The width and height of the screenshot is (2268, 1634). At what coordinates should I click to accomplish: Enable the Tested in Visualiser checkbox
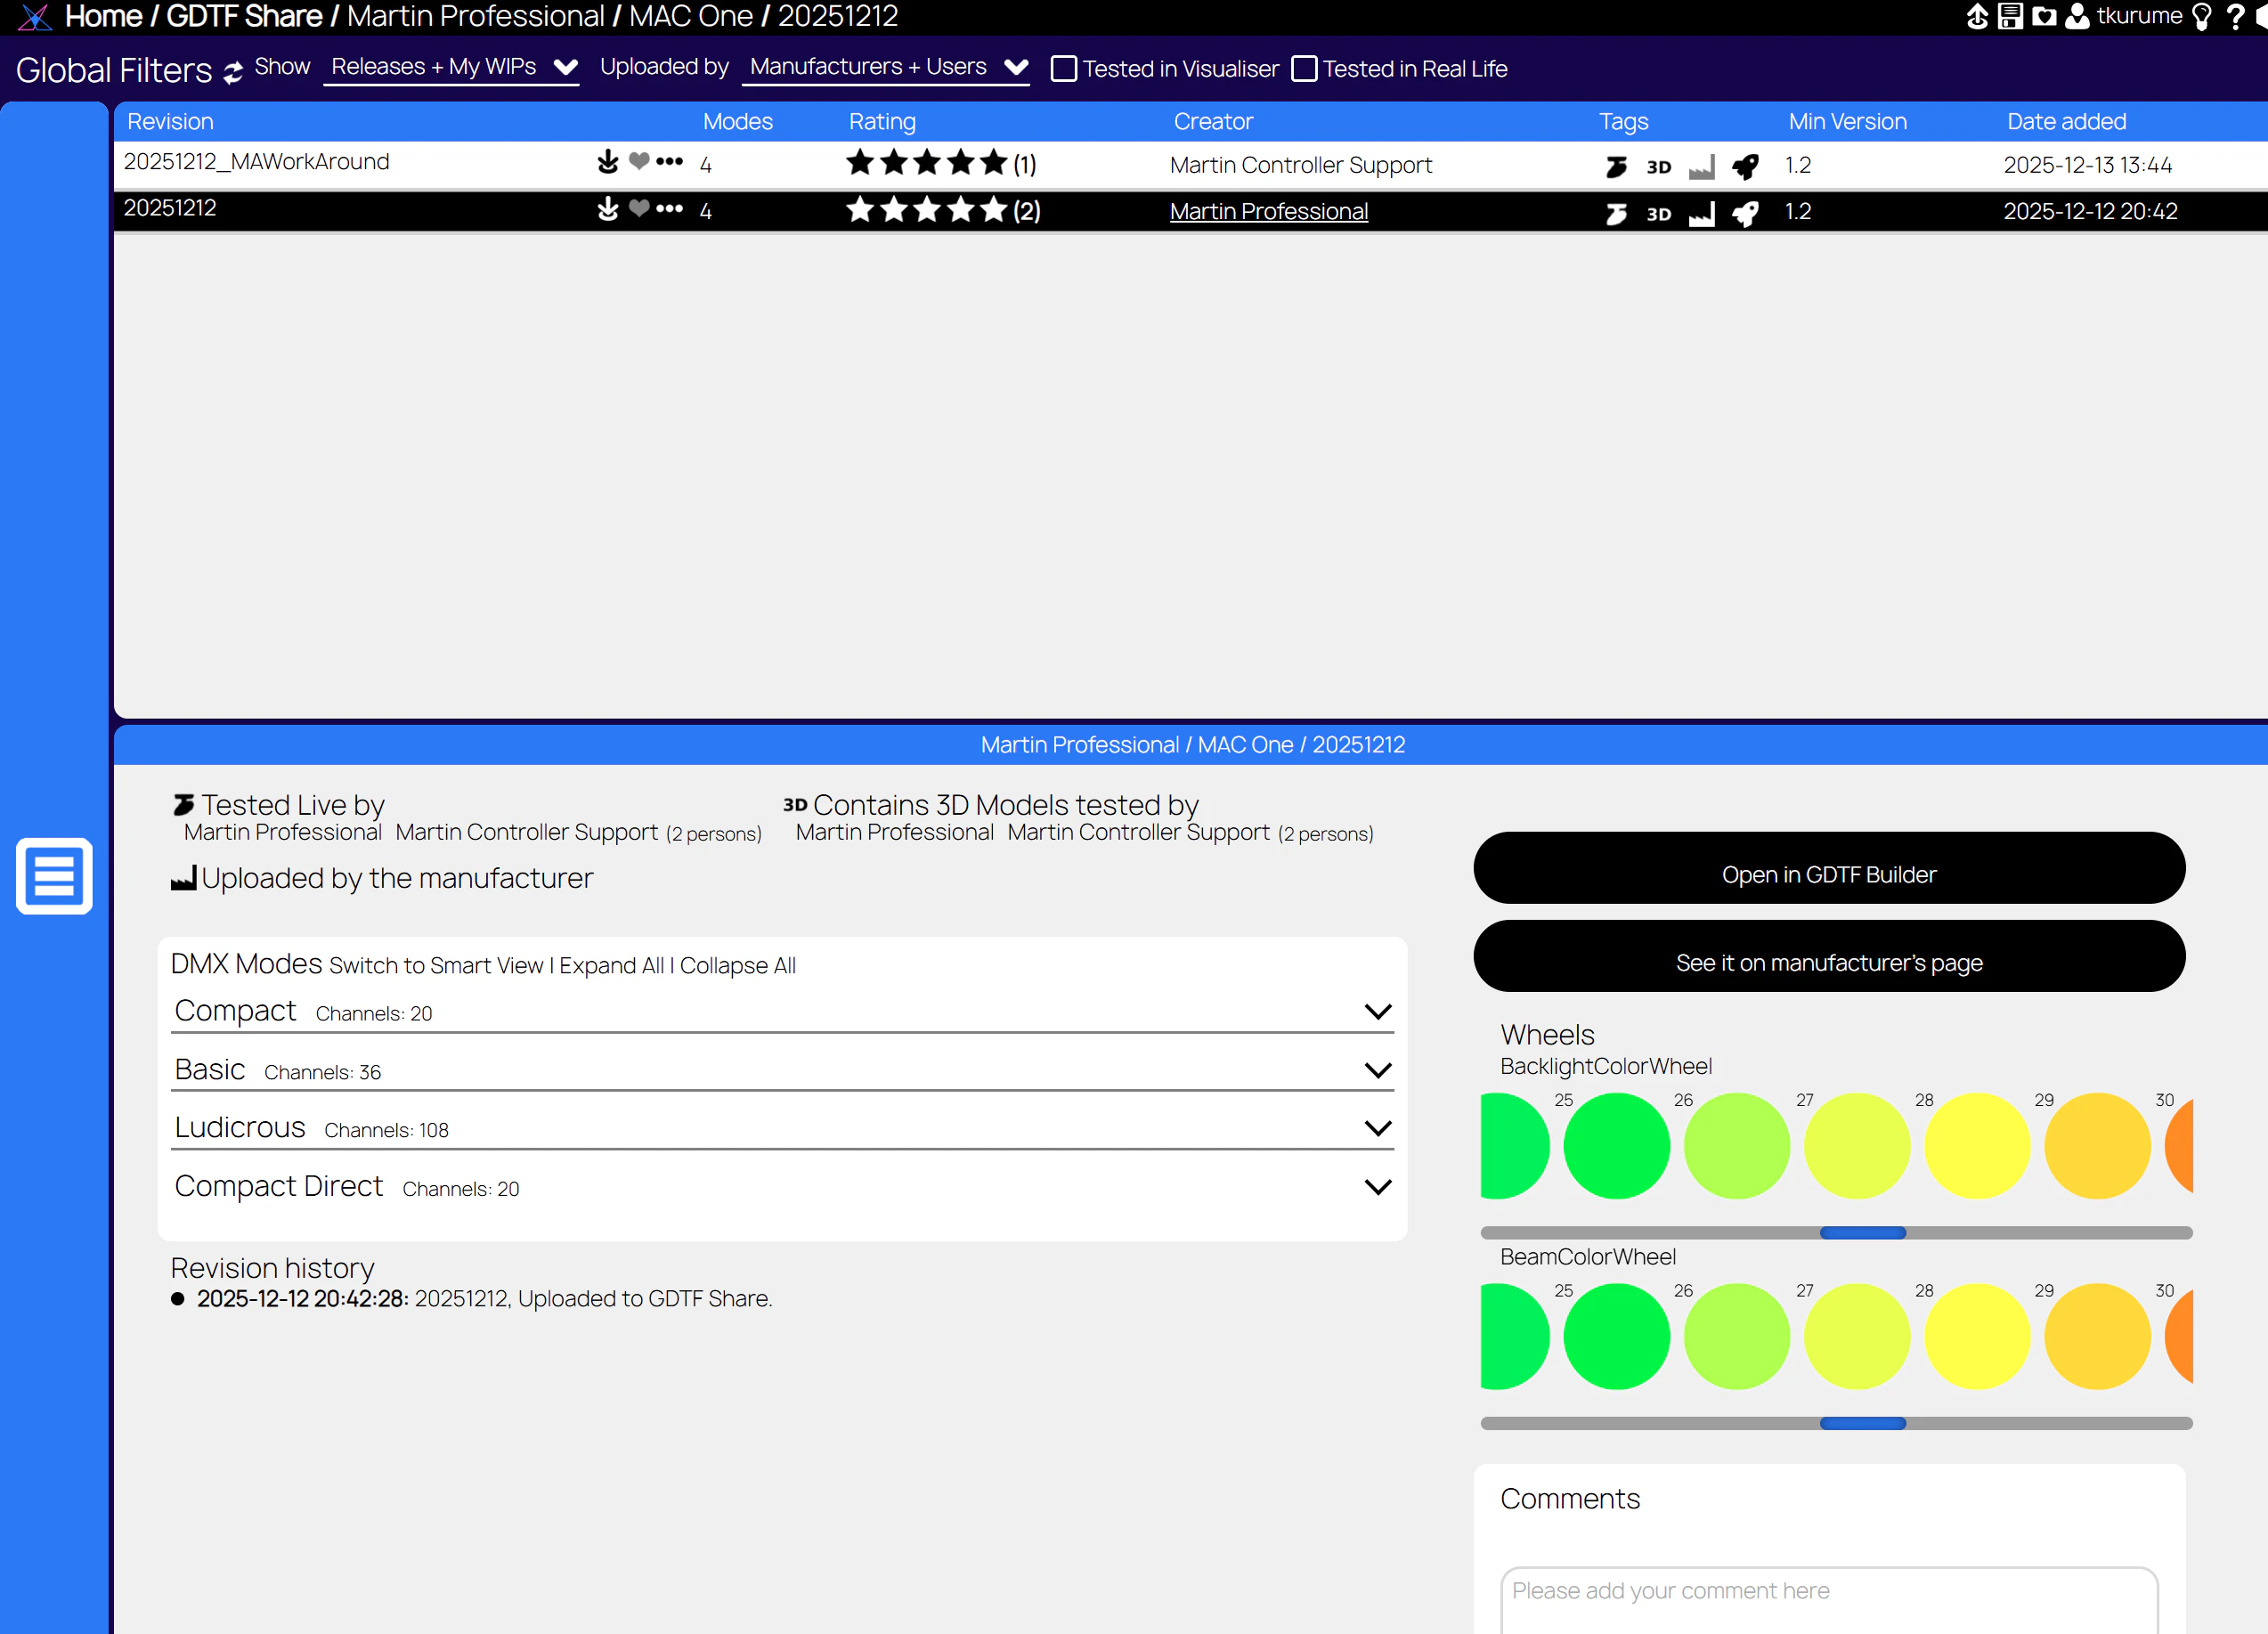[x=1064, y=69]
